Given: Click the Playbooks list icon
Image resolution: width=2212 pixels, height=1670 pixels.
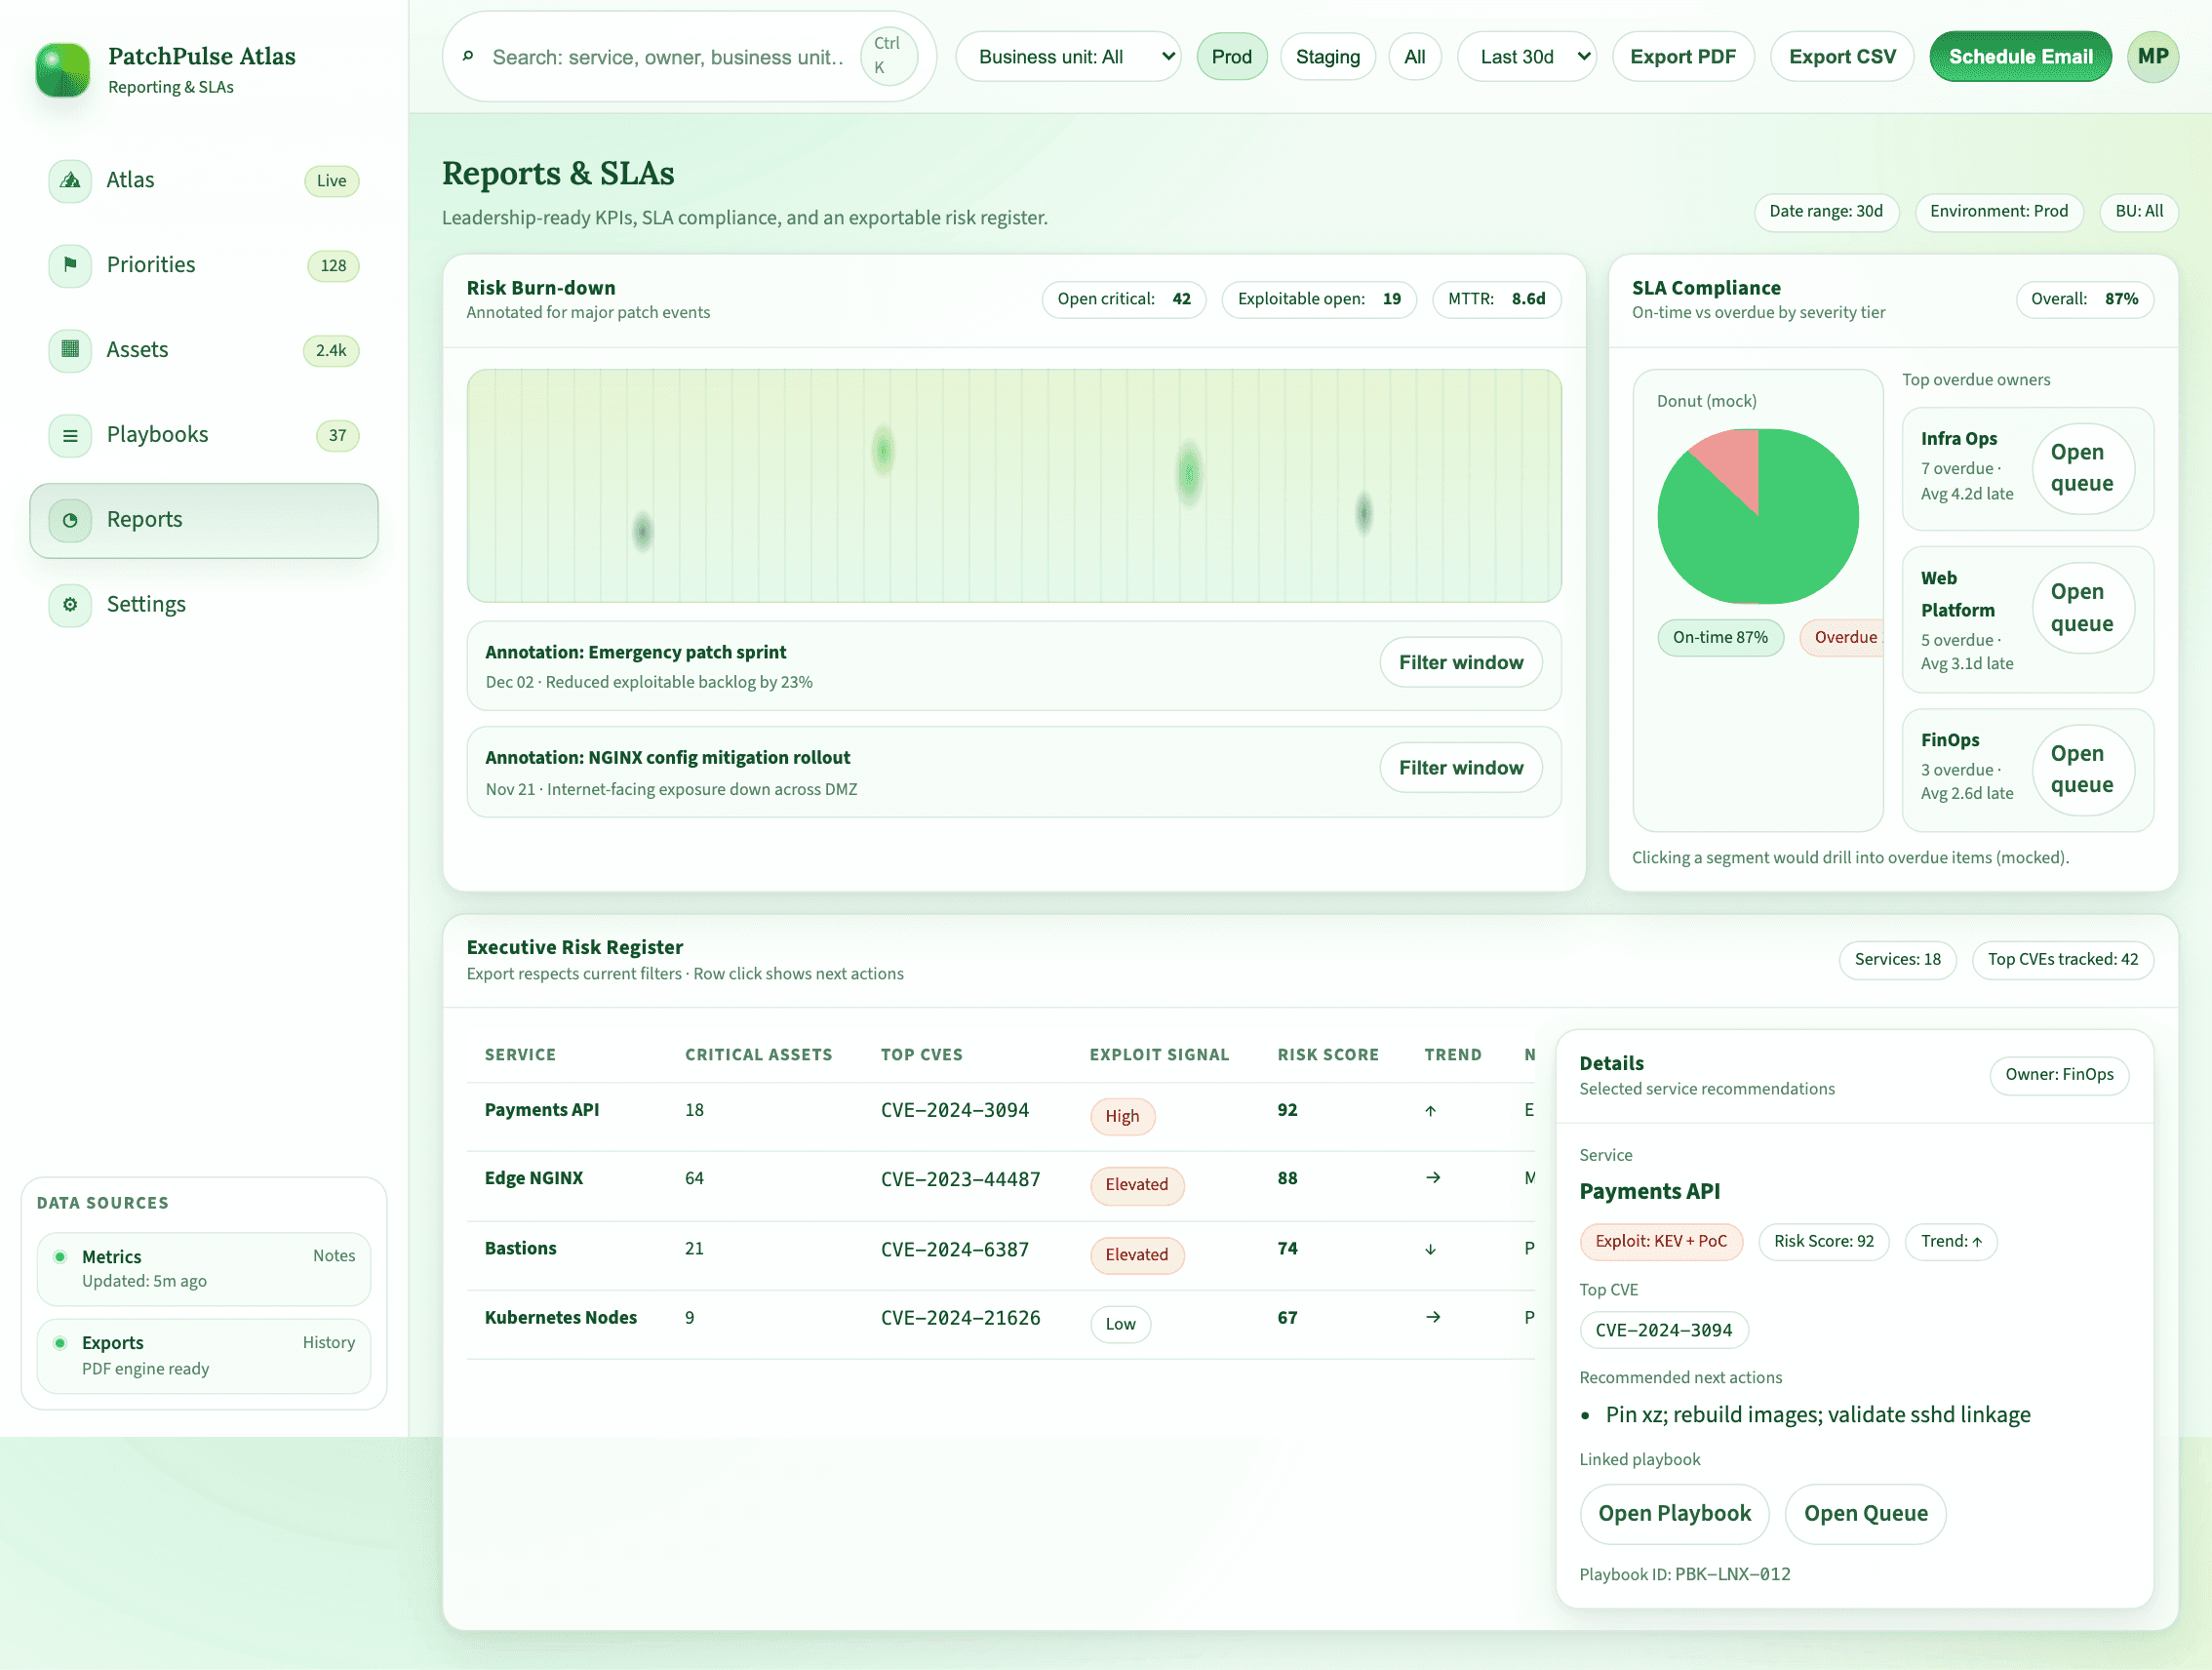Looking at the screenshot, I should coord(70,435).
